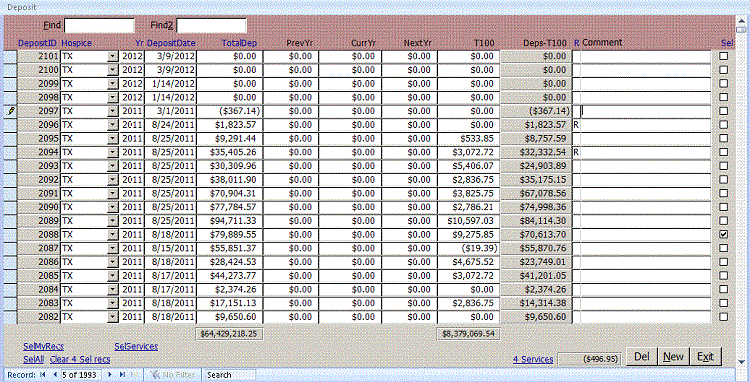Open Hospice dropdown for deposit 2101
The width and height of the screenshot is (750, 382).
(x=112, y=56)
